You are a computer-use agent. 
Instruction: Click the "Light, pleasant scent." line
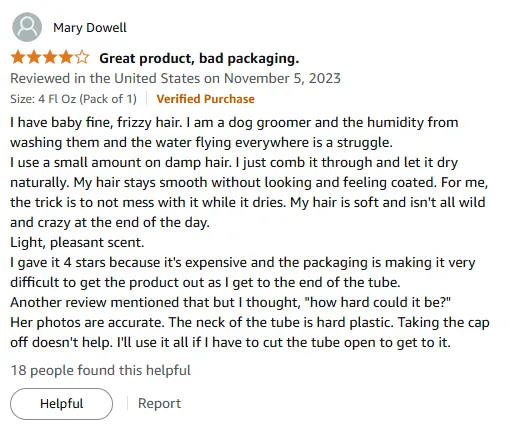77,242
